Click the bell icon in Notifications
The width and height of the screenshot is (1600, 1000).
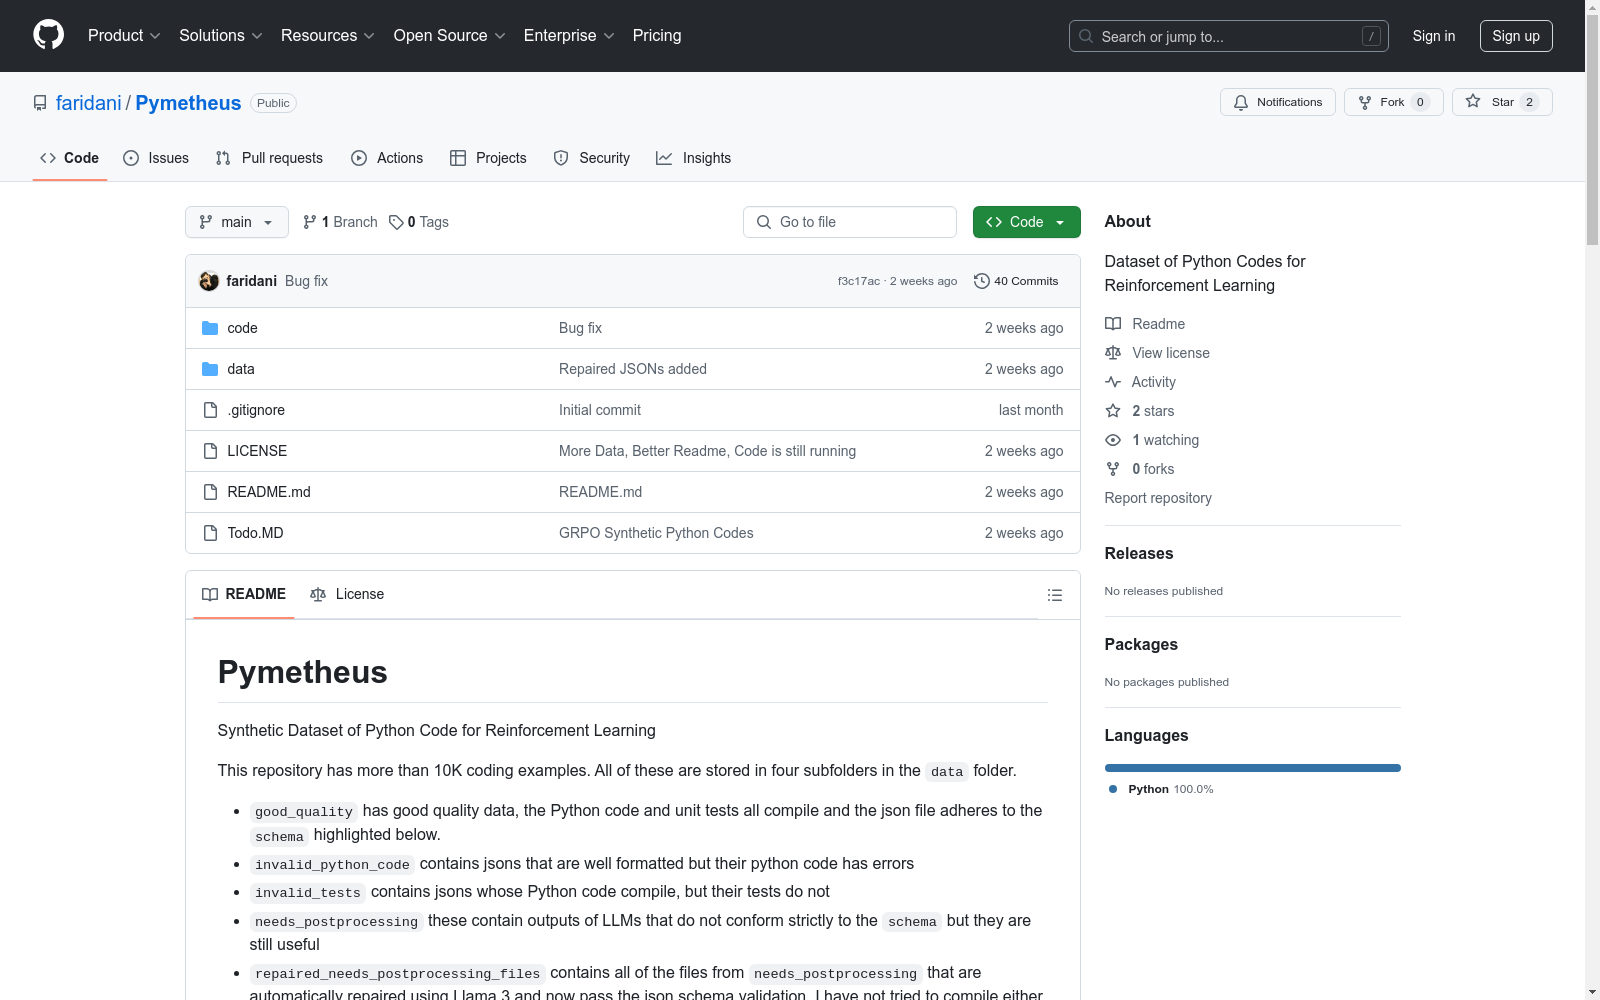tap(1241, 102)
